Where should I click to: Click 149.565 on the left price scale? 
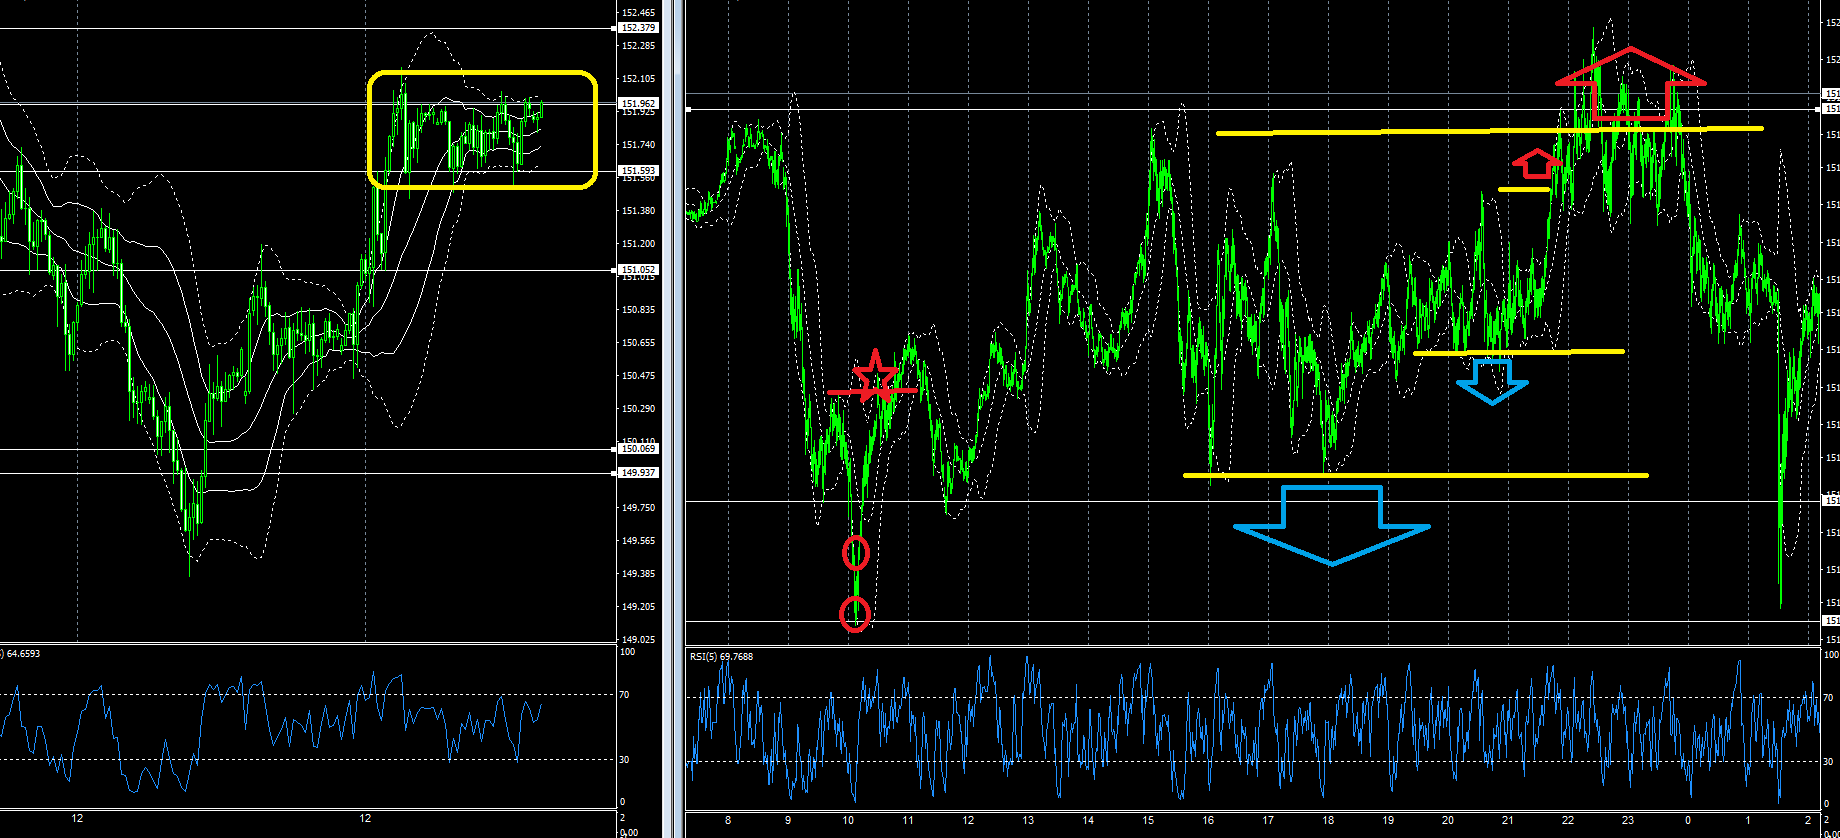(639, 541)
